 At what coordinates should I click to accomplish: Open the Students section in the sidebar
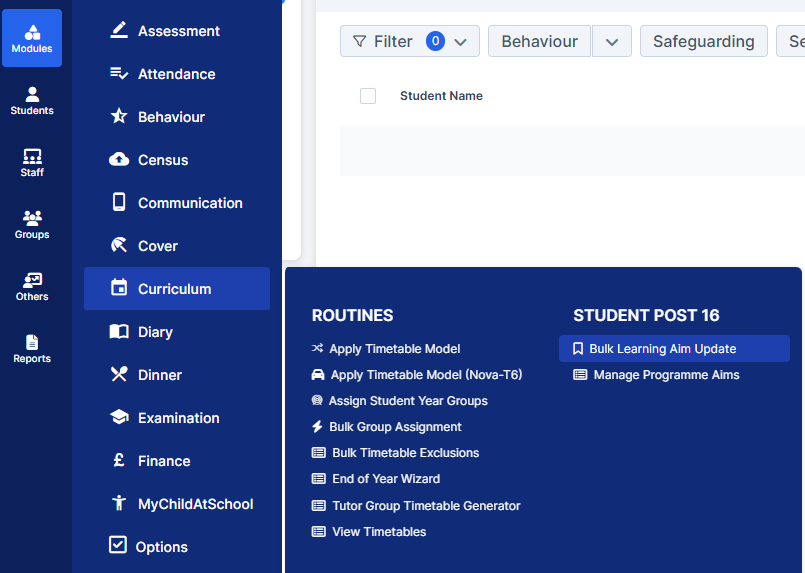(32, 101)
